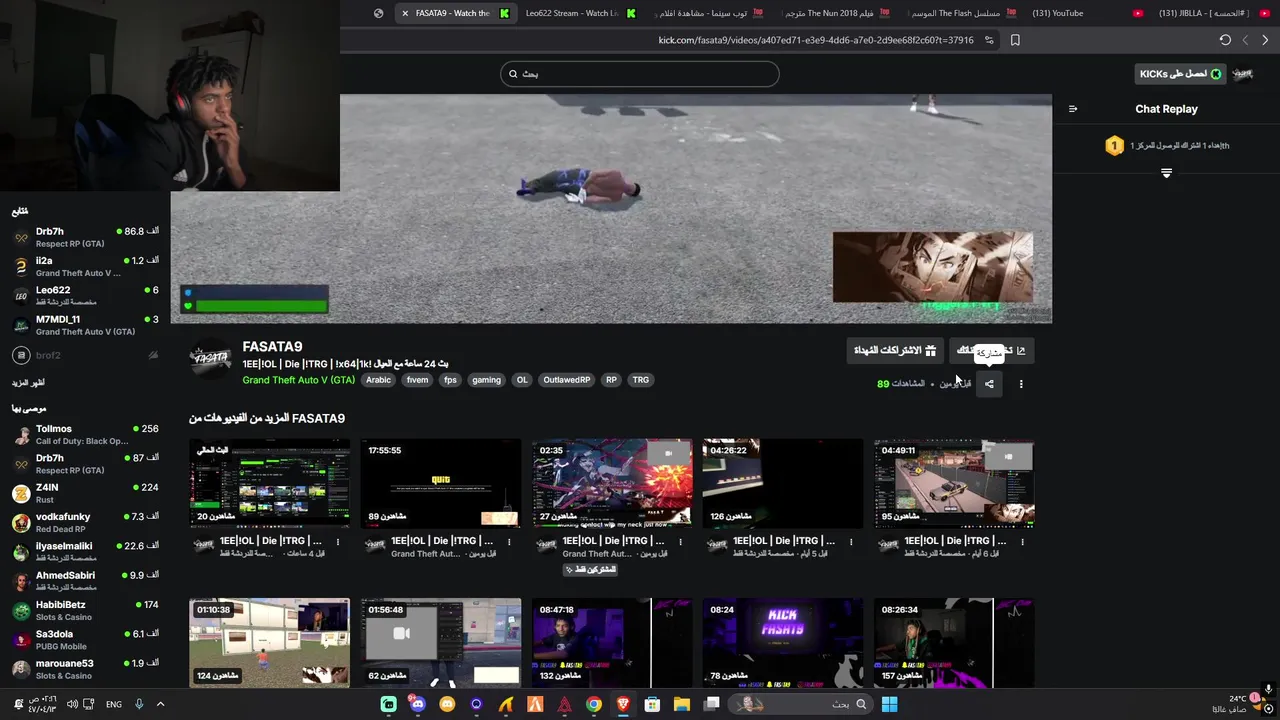1280x720 pixels.
Task: Click the Kick search field
Action: (640, 74)
